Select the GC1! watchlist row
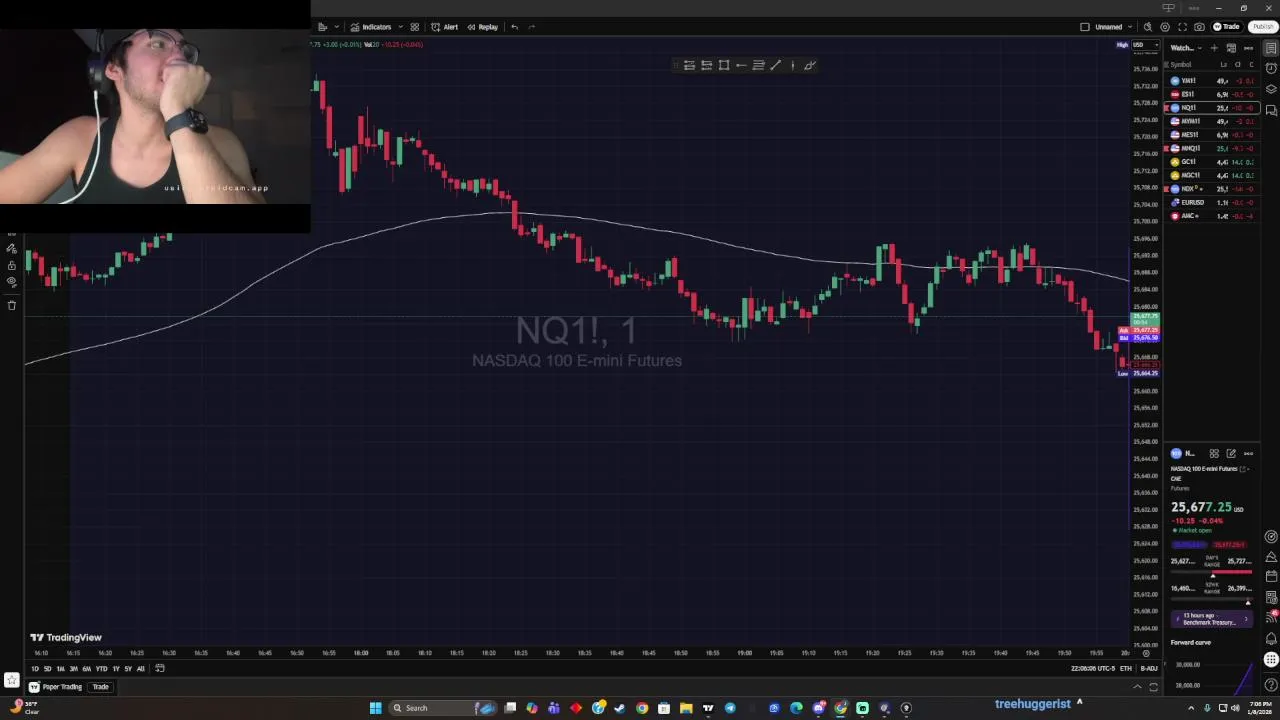 point(1212,161)
